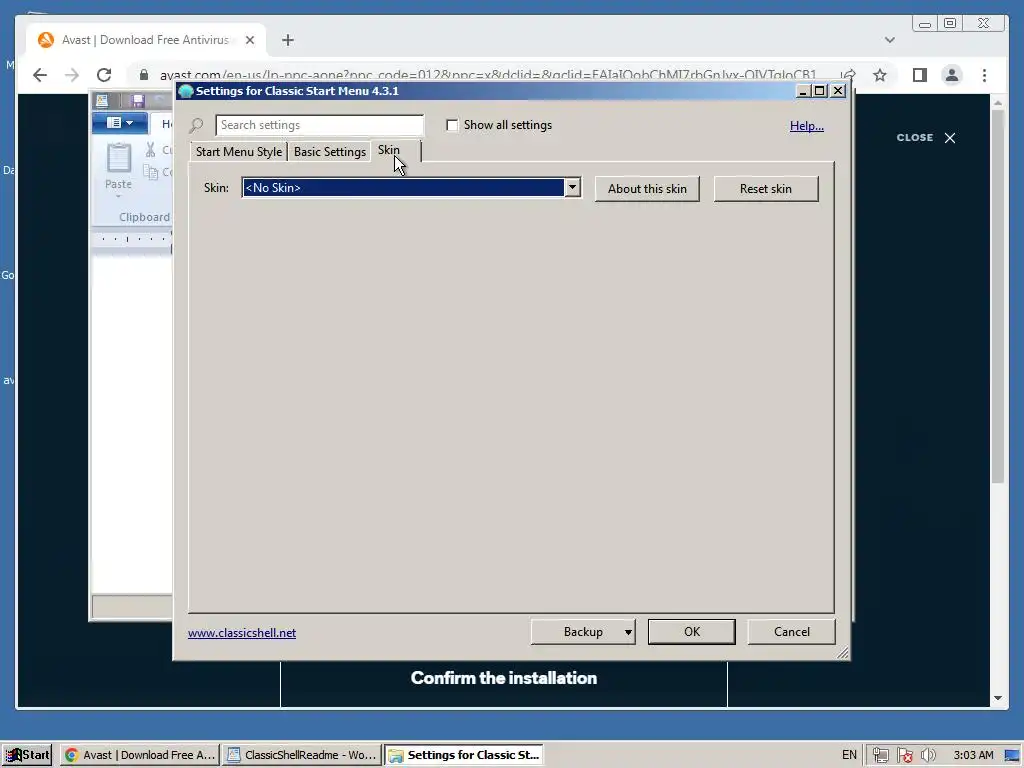Click the Action Center flag tray icon
This screenshot has width=1024, height=768.
905,756
